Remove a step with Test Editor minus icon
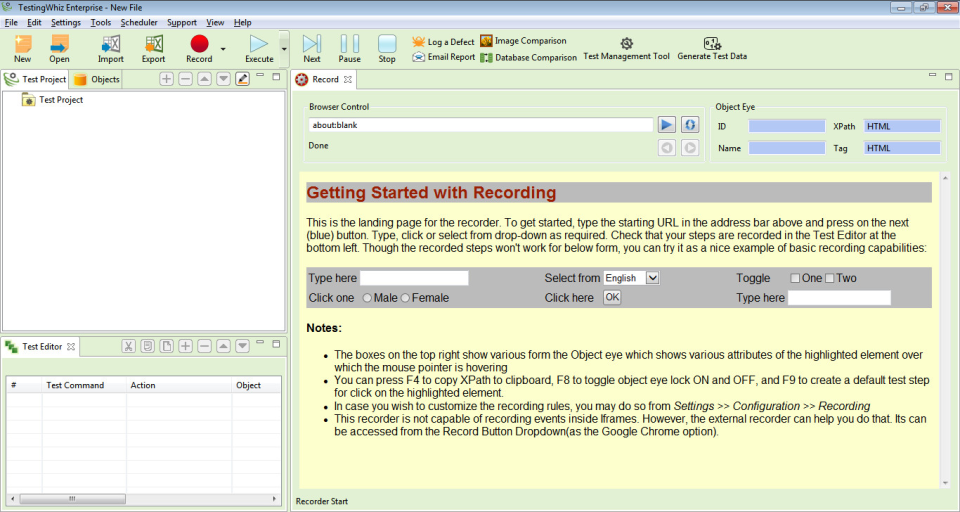Viewport: 960px width, 512px height. tap(204, 346)
